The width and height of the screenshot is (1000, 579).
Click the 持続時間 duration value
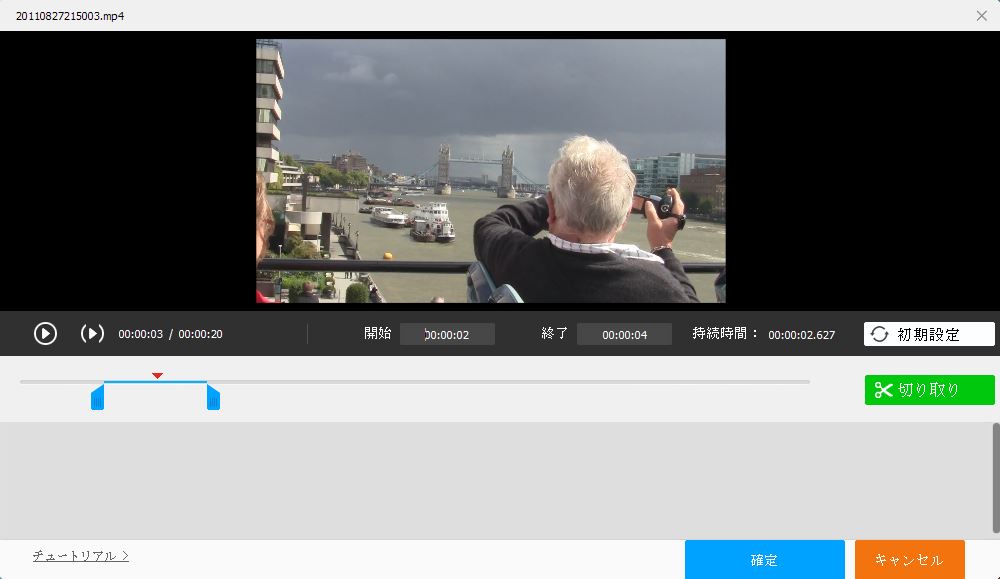point(801,335)
